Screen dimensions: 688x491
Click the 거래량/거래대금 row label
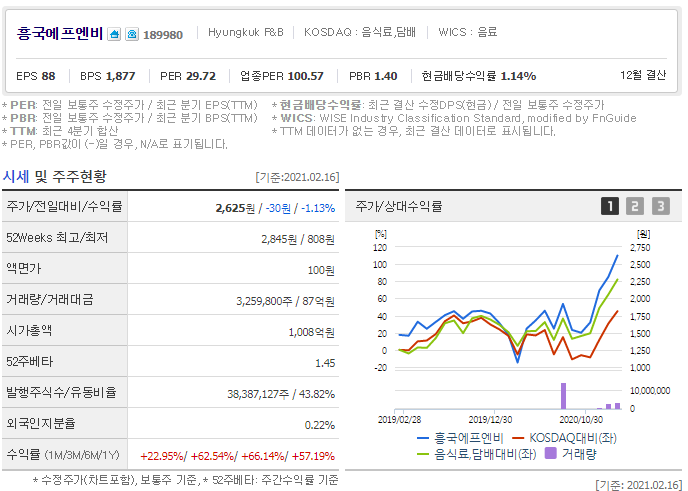tap(50, 300)
